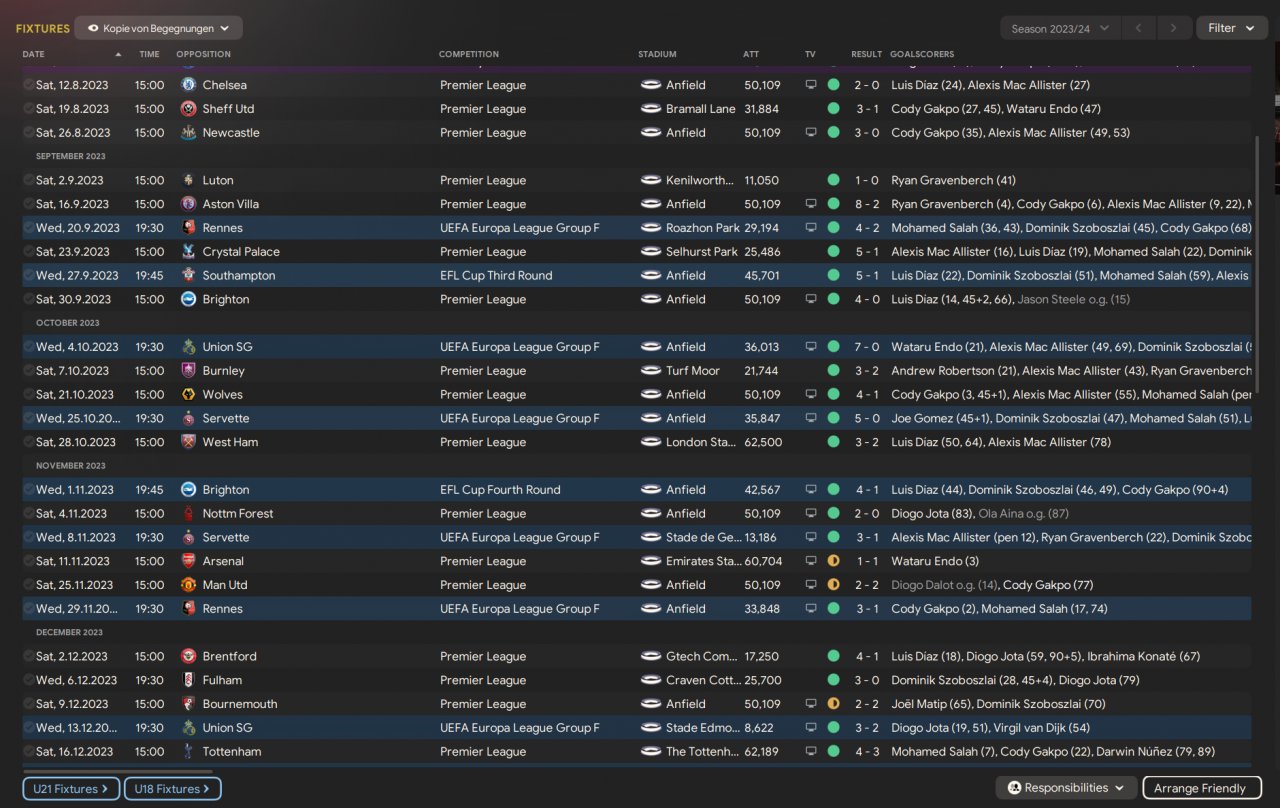Tick the selection circle for Sheff Utd fixture
The image size is (1280, 808).
pyautogui.click(x=29, y=109)
